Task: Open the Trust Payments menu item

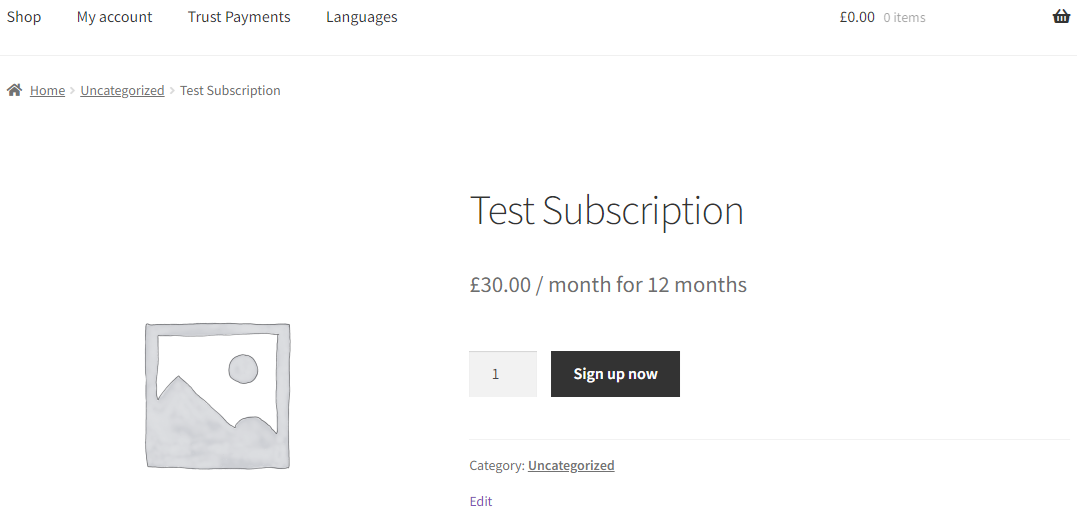Action: tap(239, 17)
